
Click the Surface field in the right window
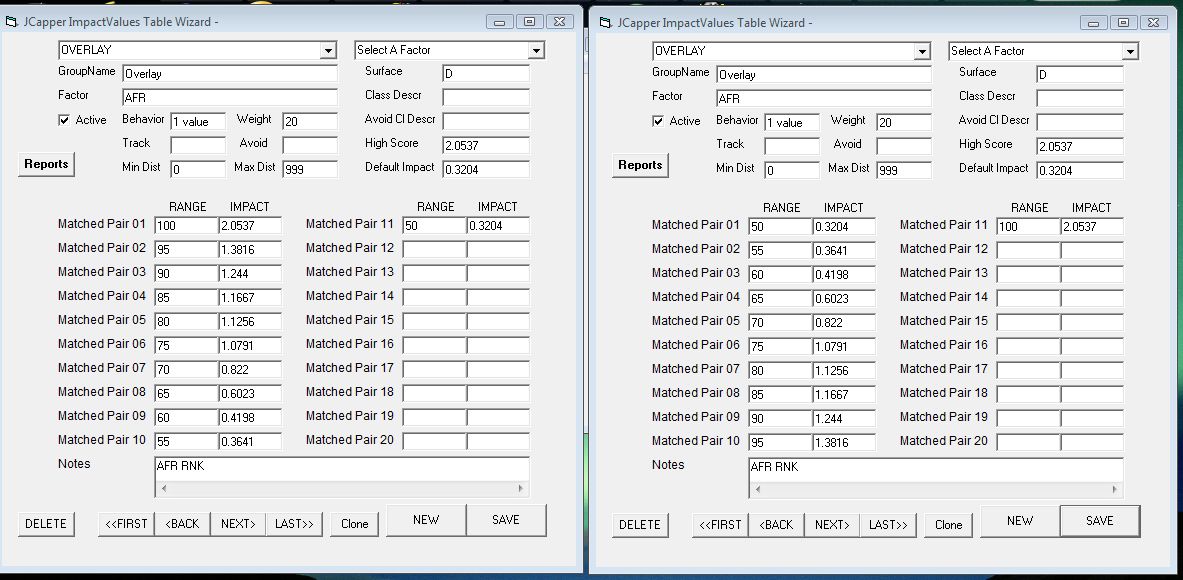[1080, 75]
